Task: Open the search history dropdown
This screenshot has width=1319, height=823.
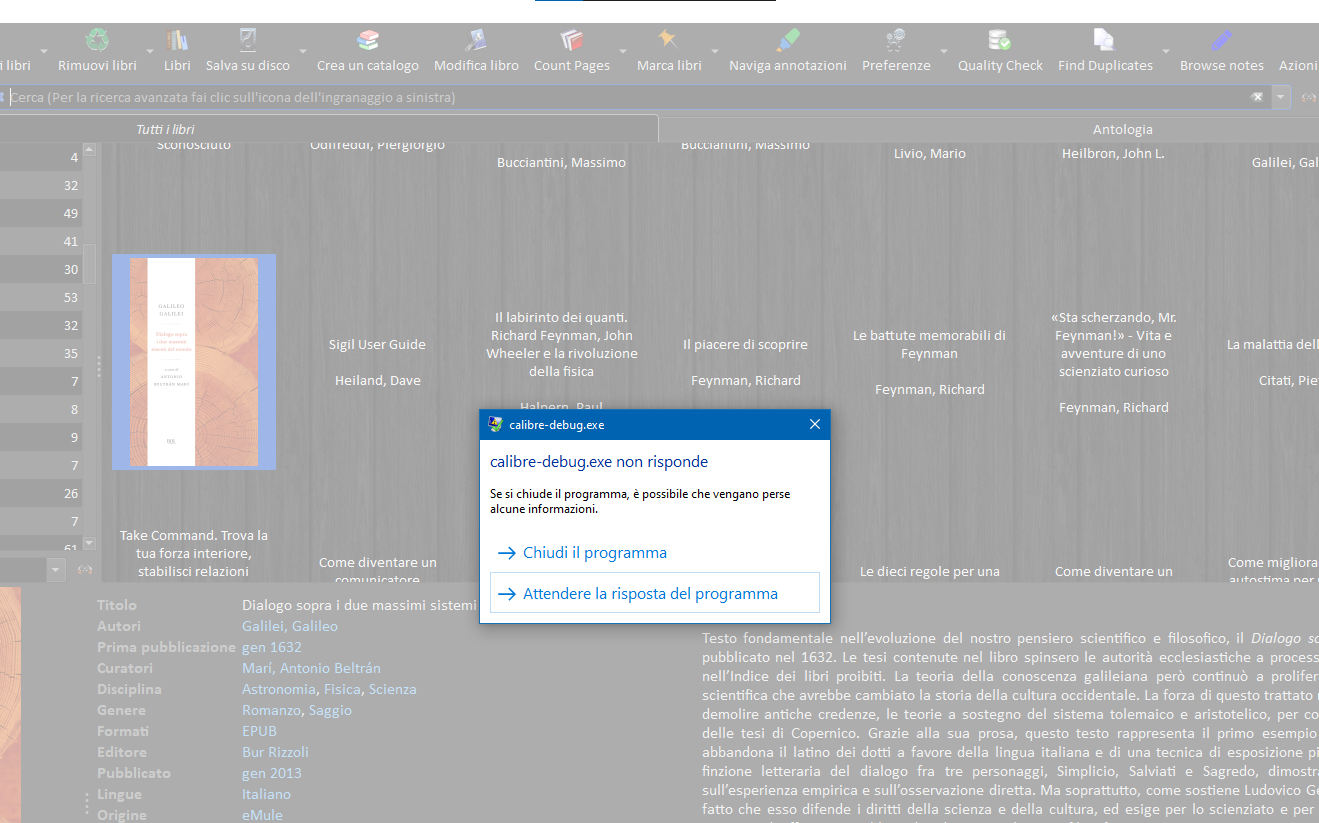Action: point(1281,97)
